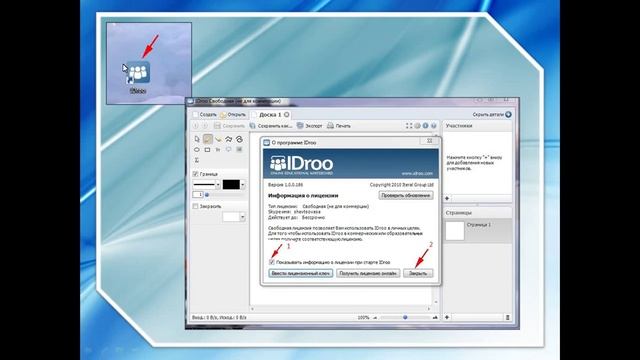Image resolution: width=640 pixels, height=360 pixels.
Task: Click the horizontal canvas scrollbar
Action: (340, 309)
